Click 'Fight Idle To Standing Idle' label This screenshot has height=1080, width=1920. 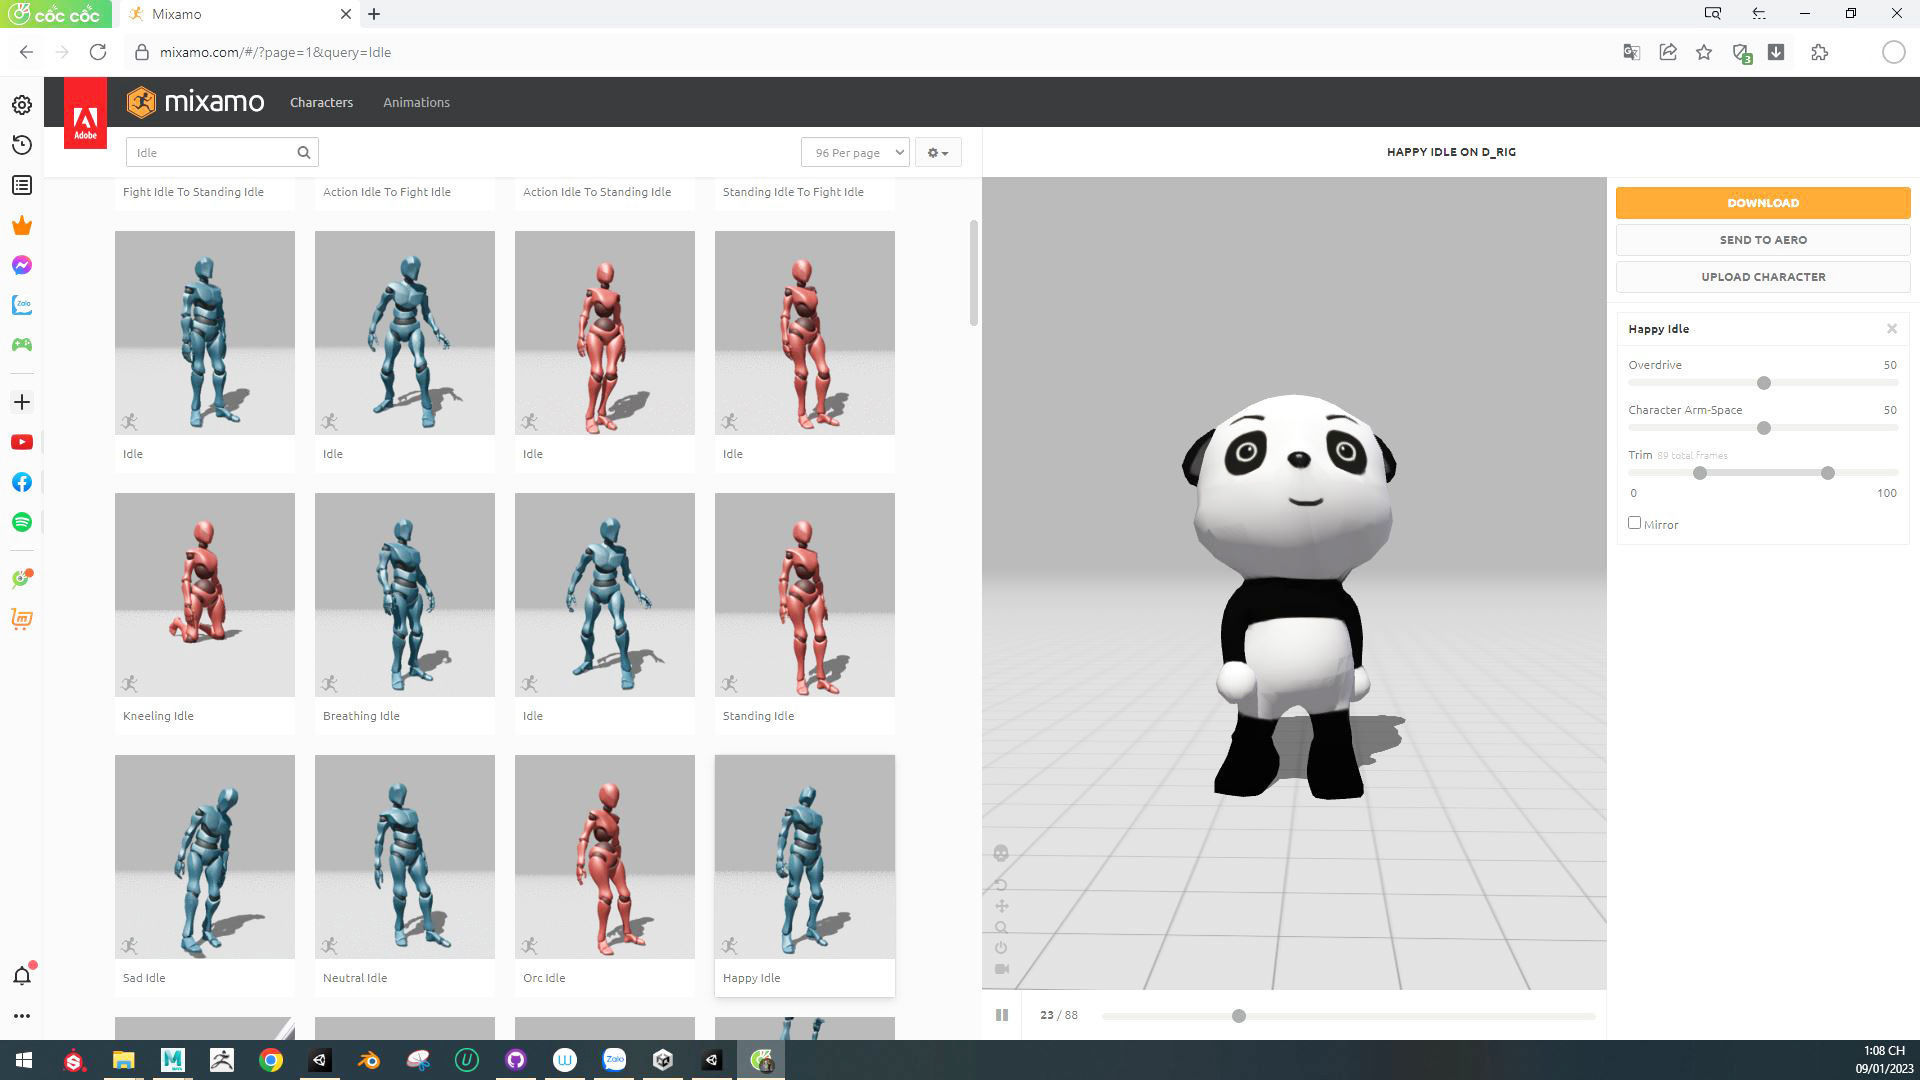pos(193,192)
